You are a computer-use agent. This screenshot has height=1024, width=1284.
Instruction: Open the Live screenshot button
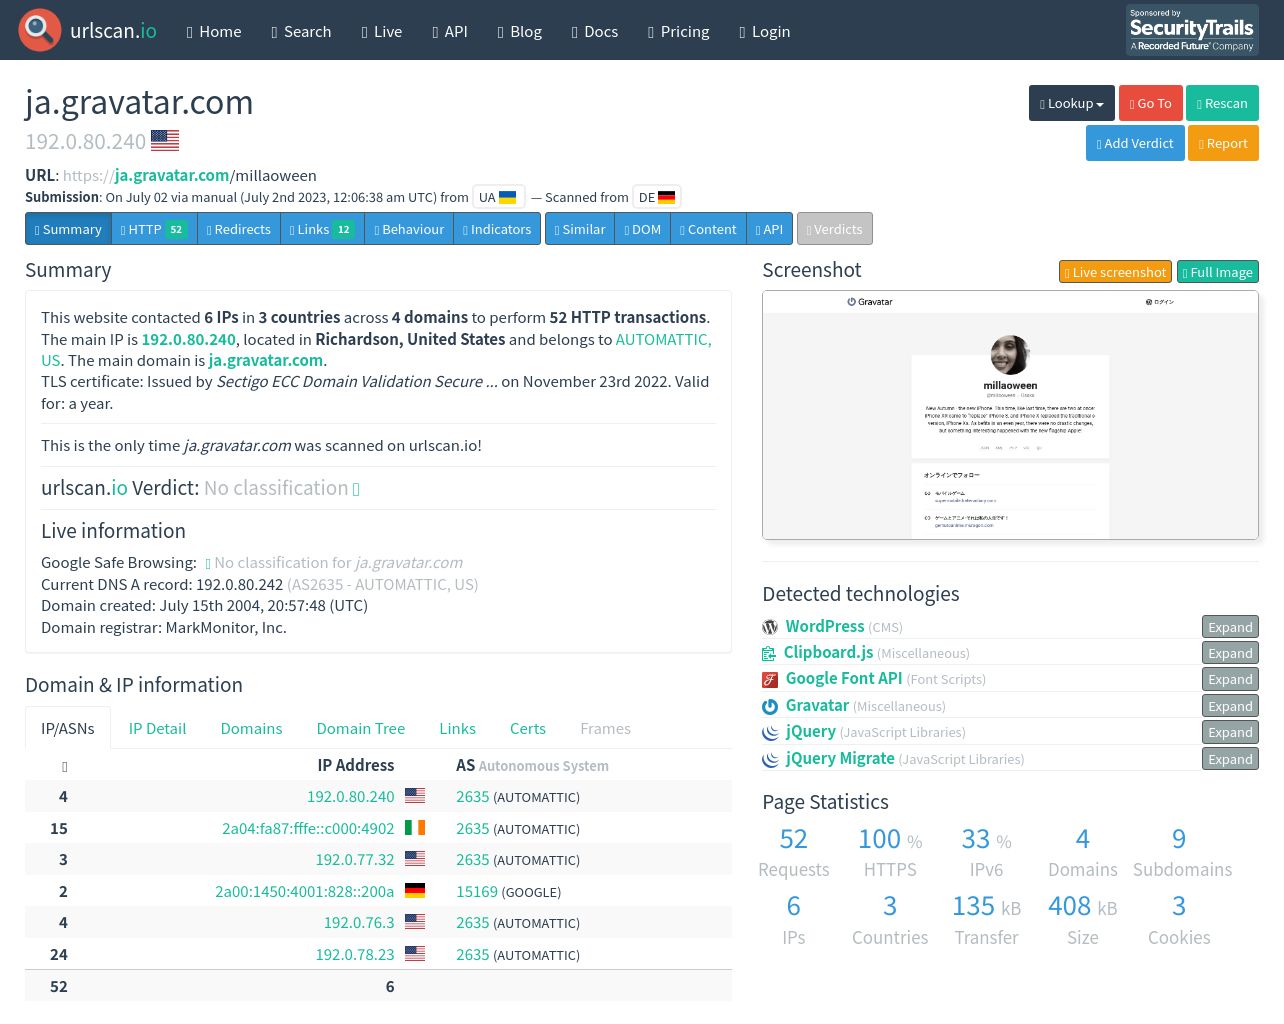coord(1116,272)
